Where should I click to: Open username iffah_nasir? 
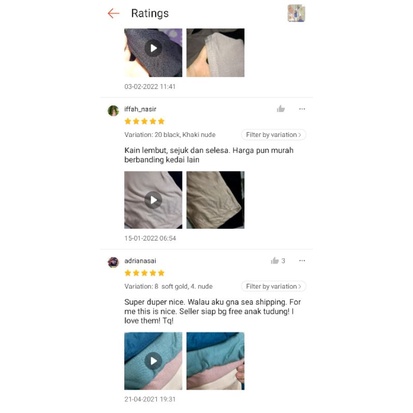(140, 109)
